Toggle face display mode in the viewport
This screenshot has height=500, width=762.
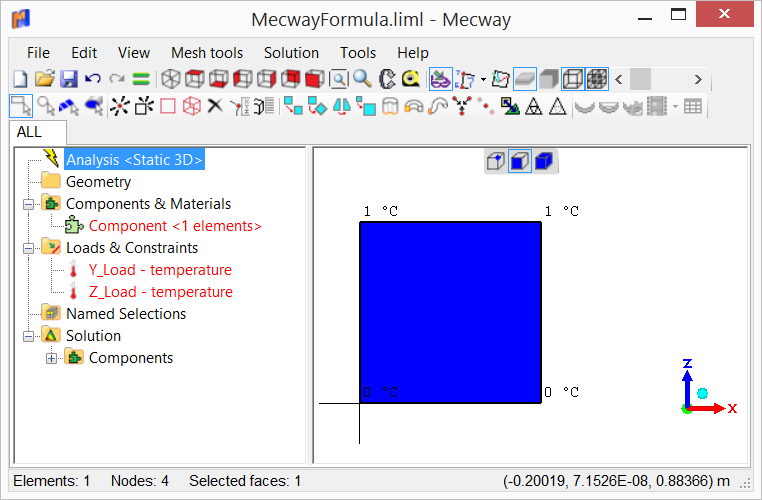coord(520,161)
